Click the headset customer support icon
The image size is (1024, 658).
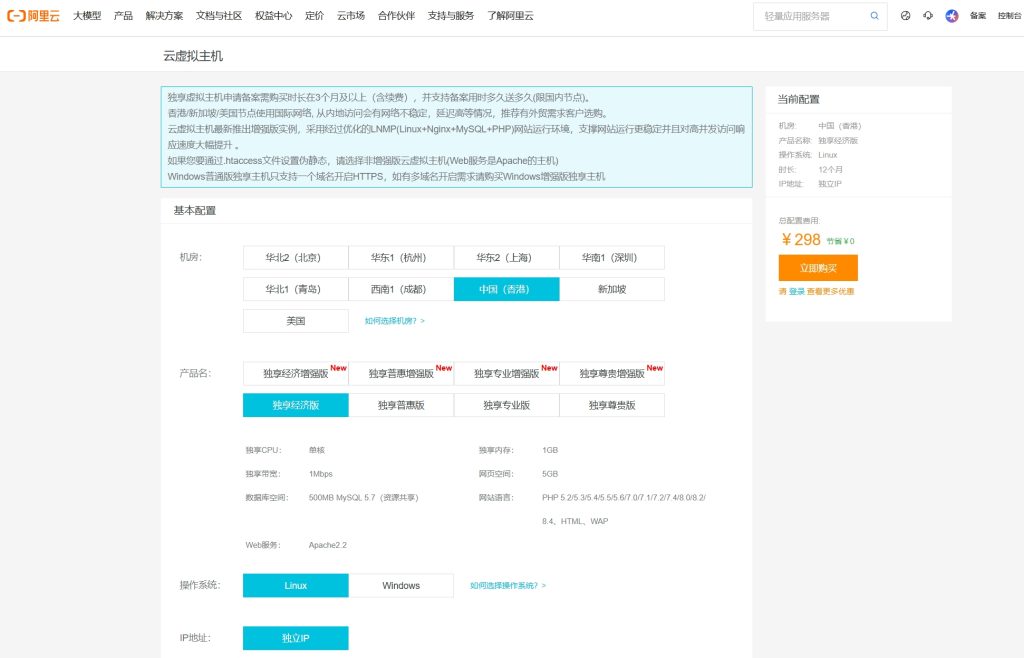[928, 16]
